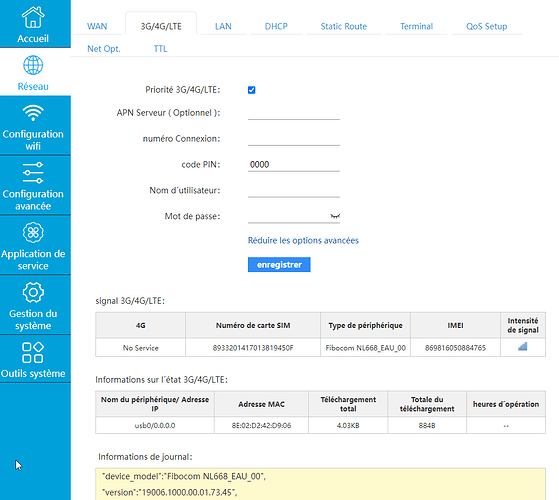Open the Accueil home icon
The width and height of the screenshot is (559, 500).
(33, 17)
